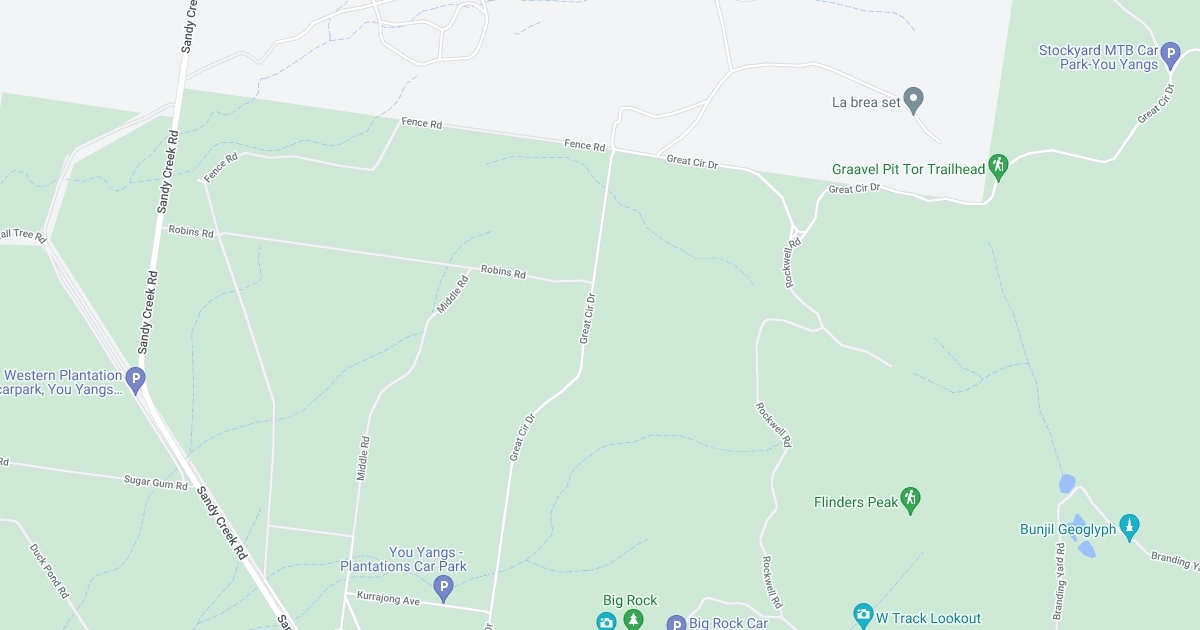Viewport: 1200px width, 630px height.
Task: Open the Western Plantation carpark parking icon
Action: [136, 379]
